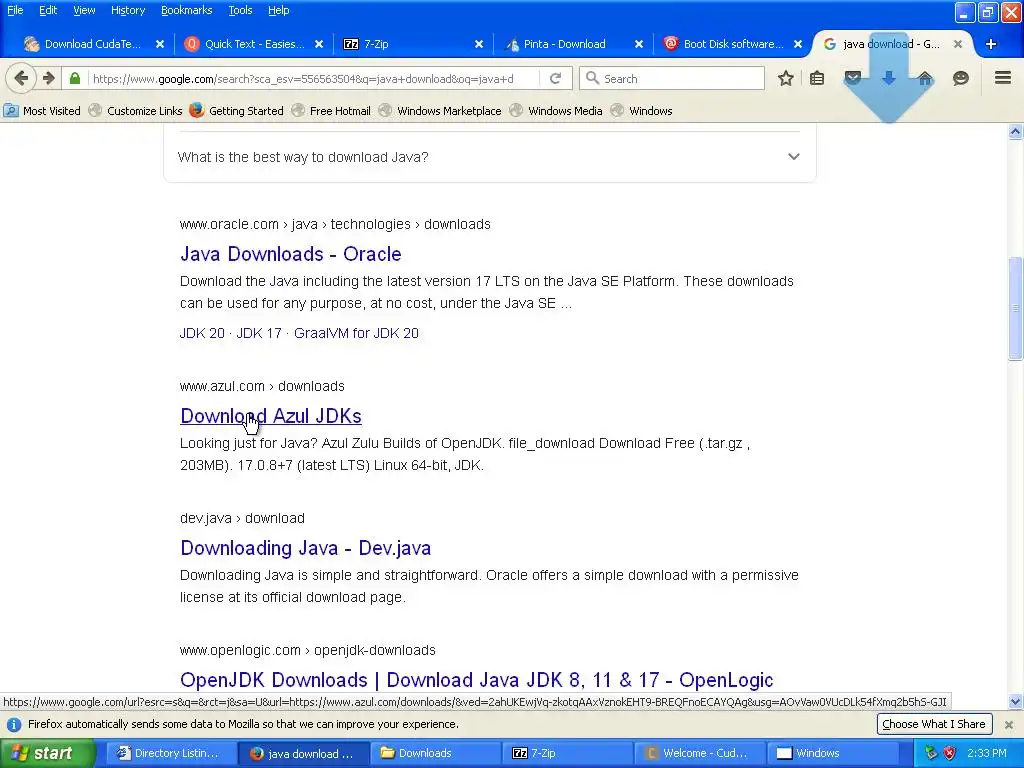The height and width of the screenshot is (768, 1024).
Task: Go to Home page via house icon
Action: [925, 78]
